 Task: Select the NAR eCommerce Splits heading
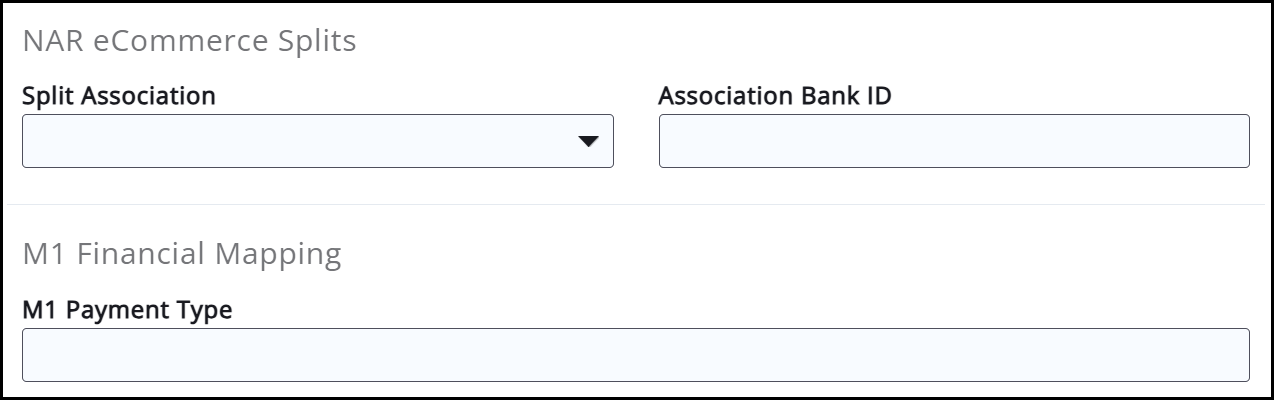[189, 42]
